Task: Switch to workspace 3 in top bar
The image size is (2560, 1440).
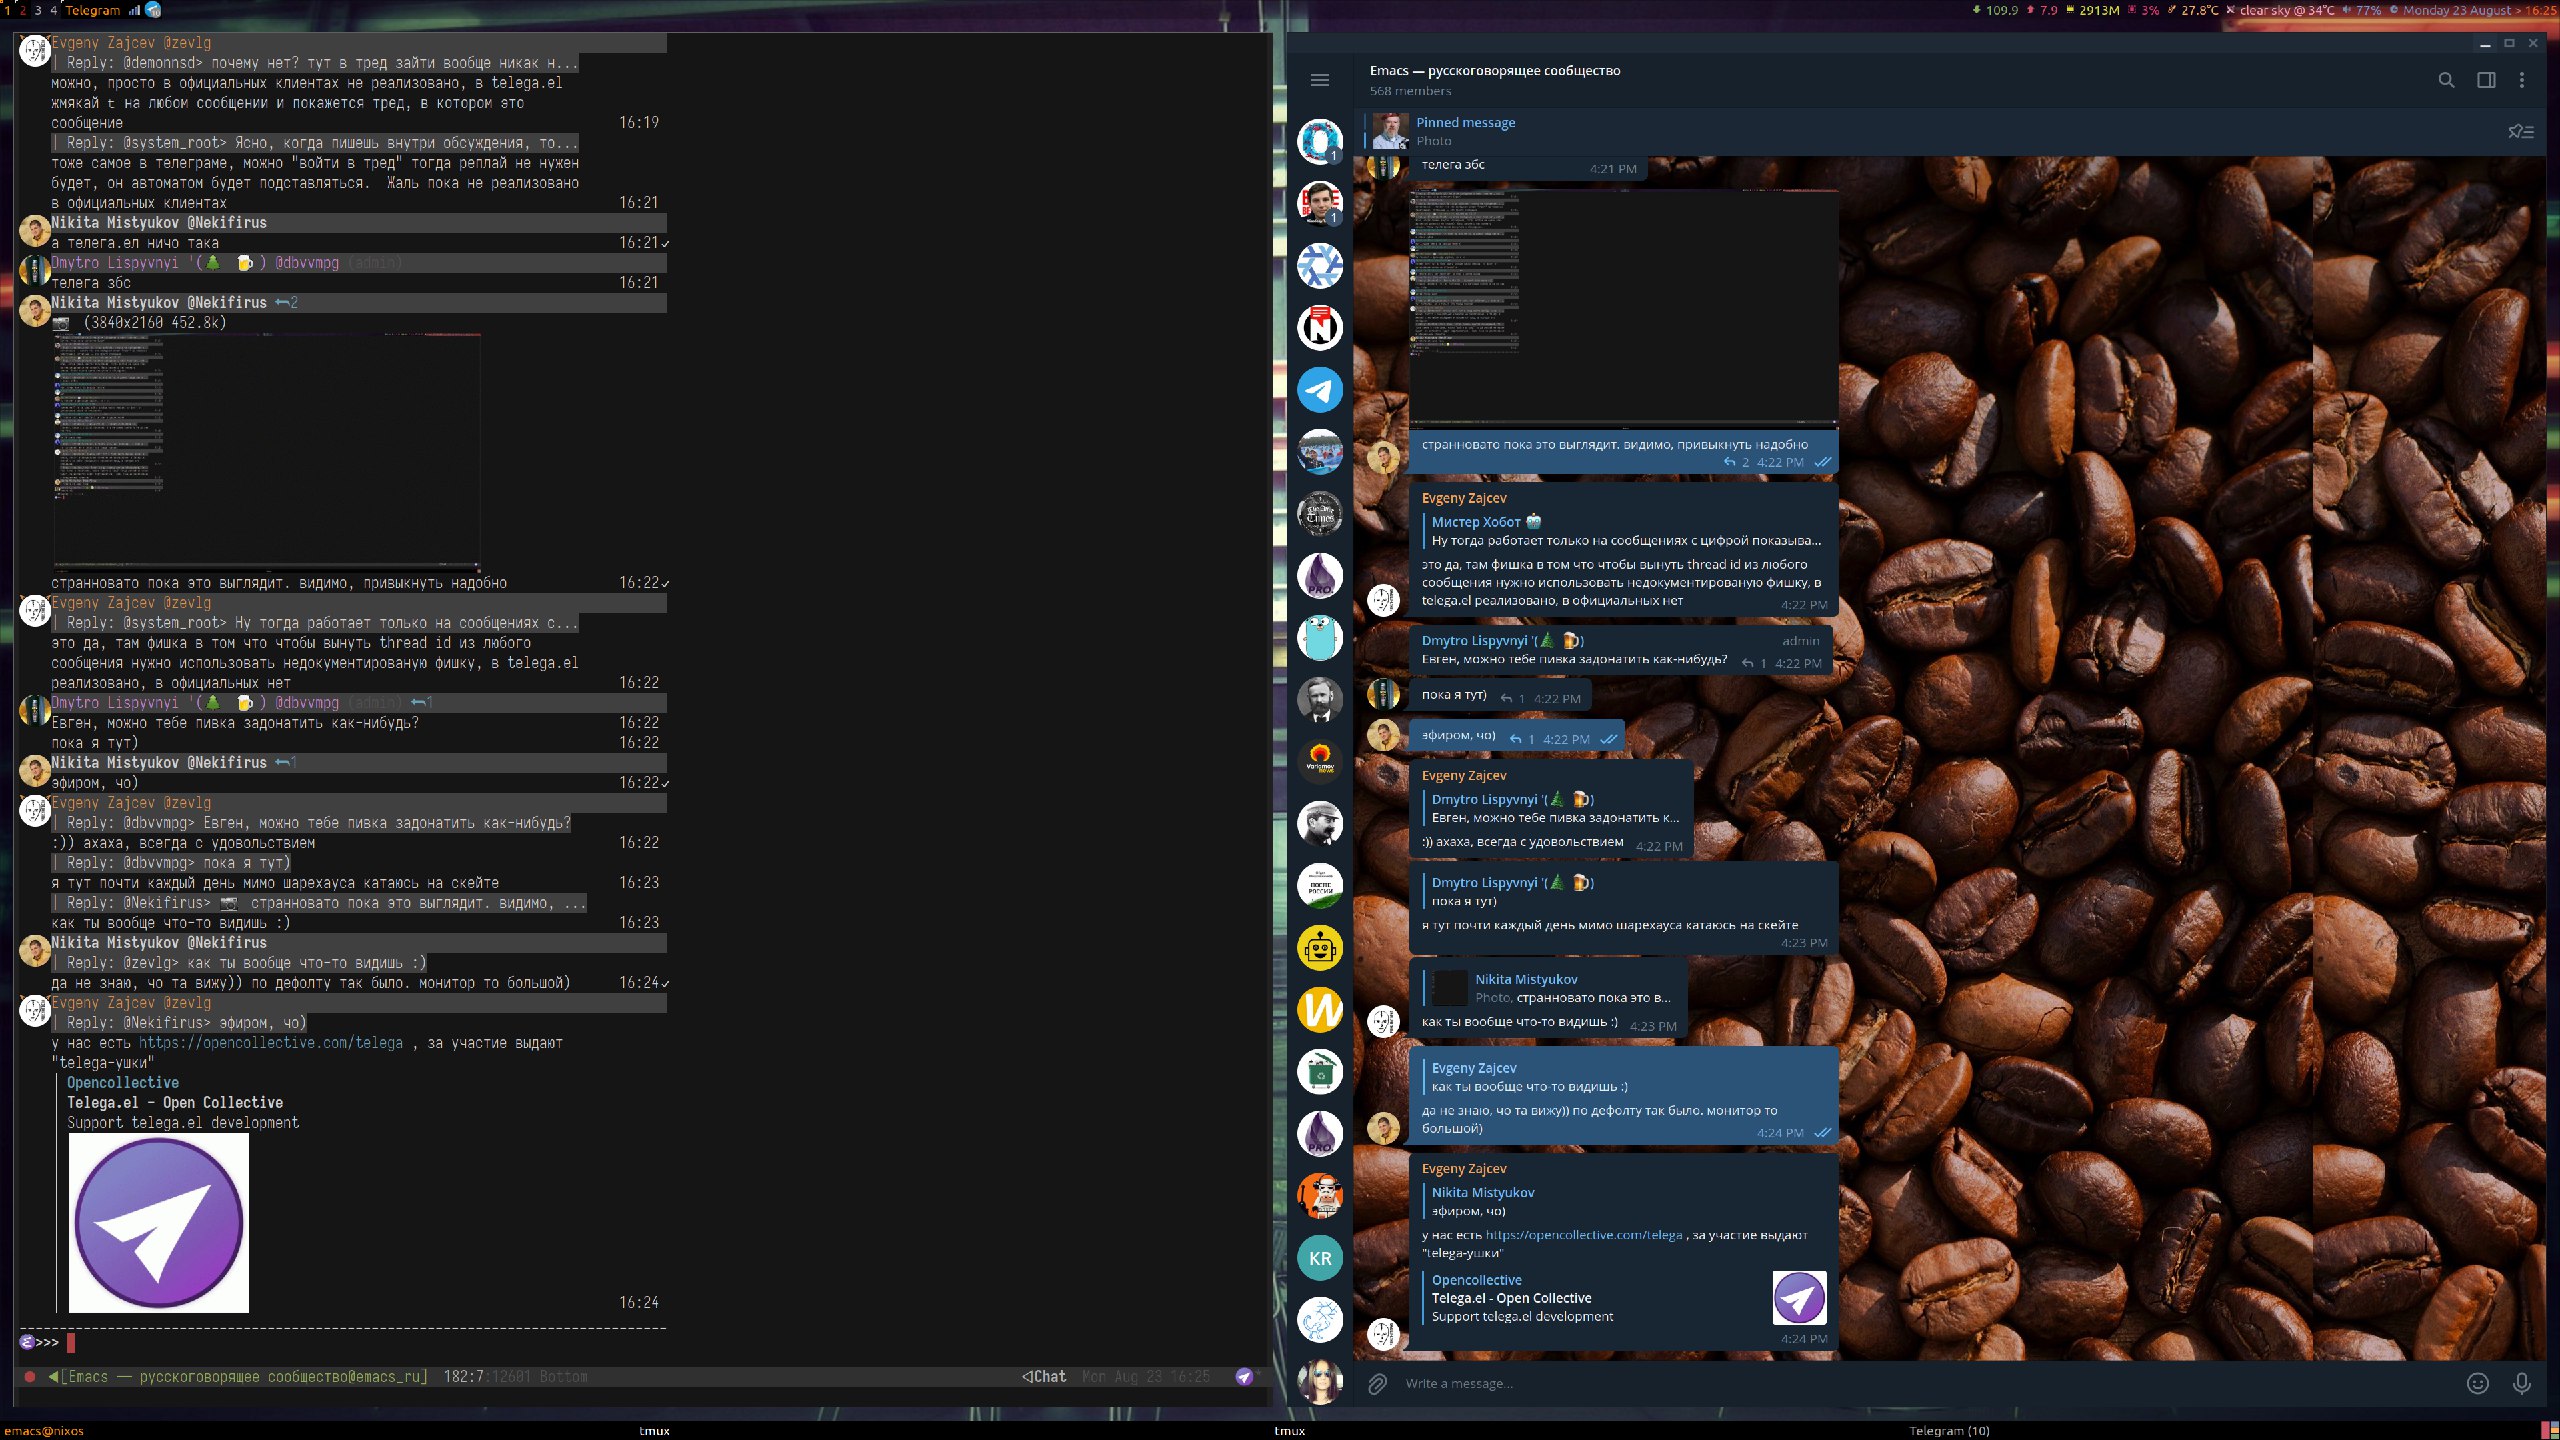Action: pyautogui.click(x=38, y=10)
